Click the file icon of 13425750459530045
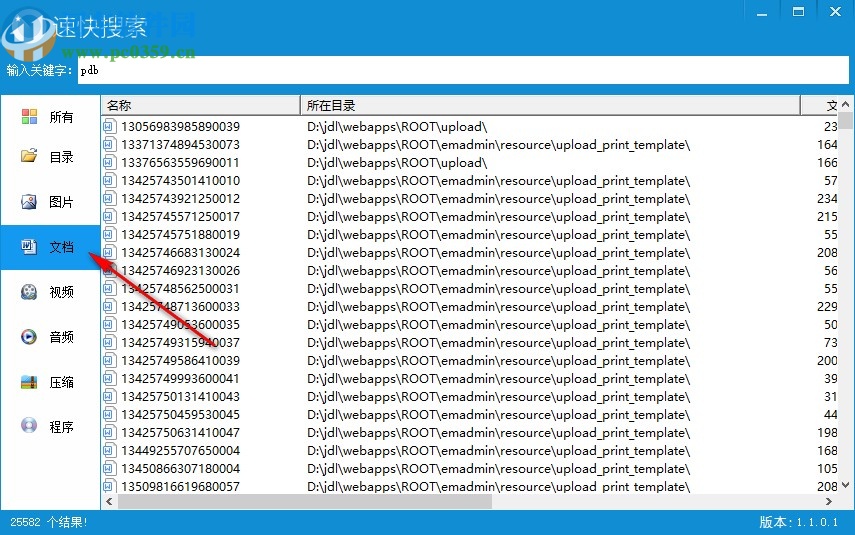 point(109,414)
